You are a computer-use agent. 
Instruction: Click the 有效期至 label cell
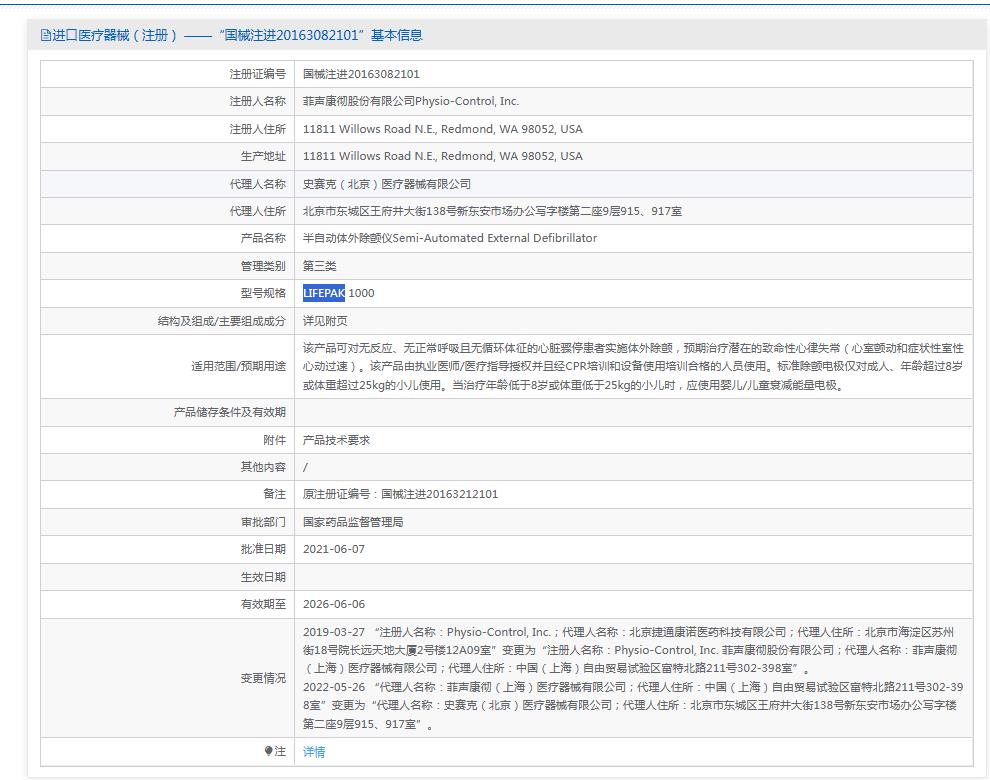[x=167, y=604]
